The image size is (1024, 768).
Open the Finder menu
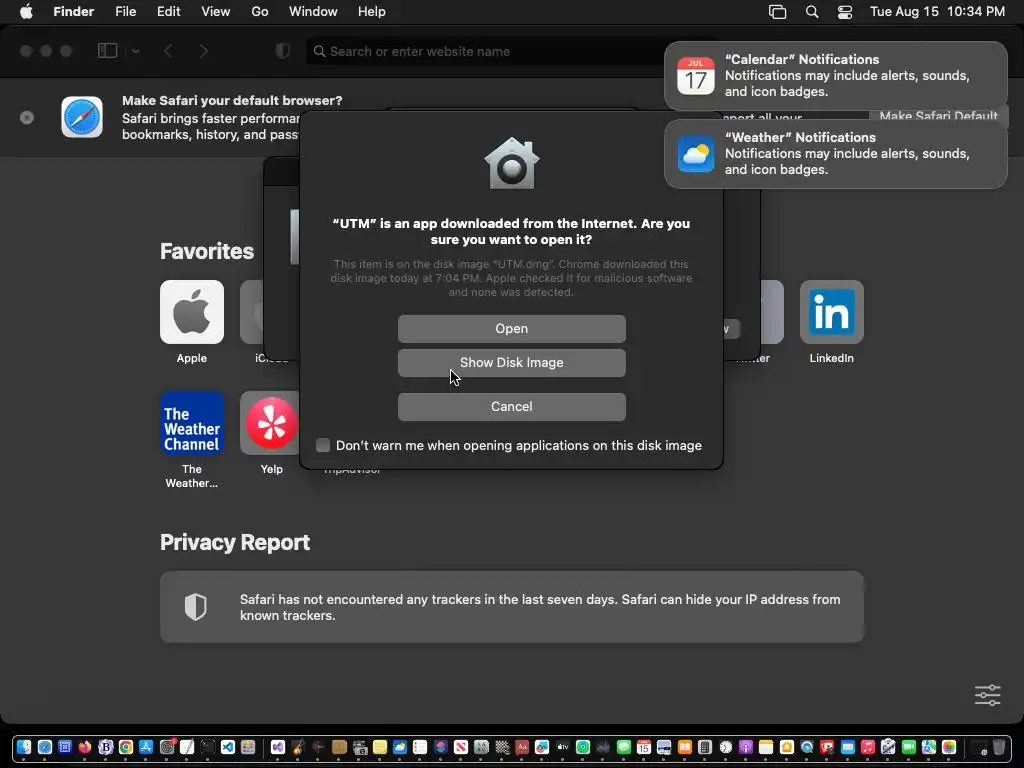tap(74, 12)
